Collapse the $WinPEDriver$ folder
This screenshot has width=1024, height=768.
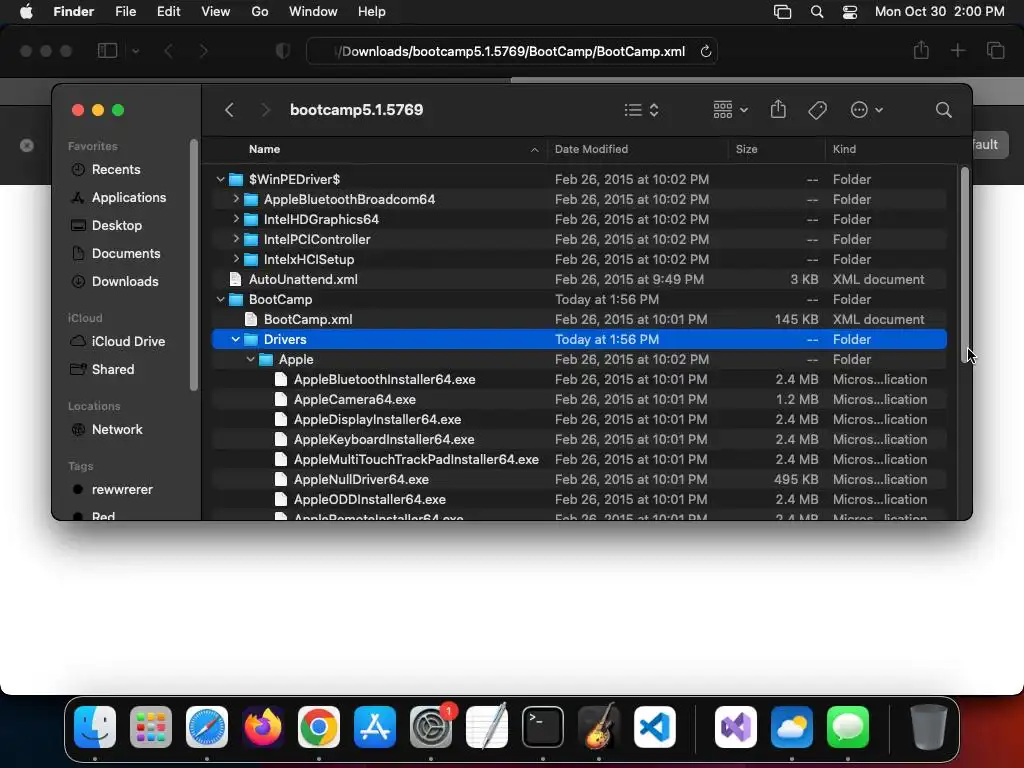tap(221, 179)
